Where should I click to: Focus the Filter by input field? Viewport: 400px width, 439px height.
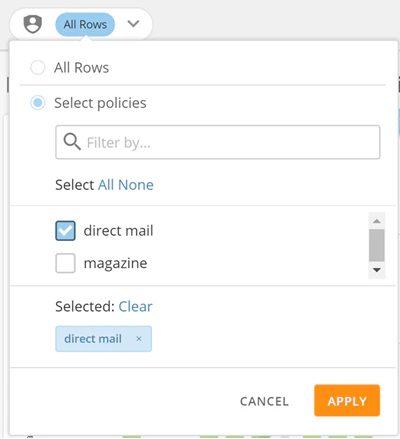[218, 142]
